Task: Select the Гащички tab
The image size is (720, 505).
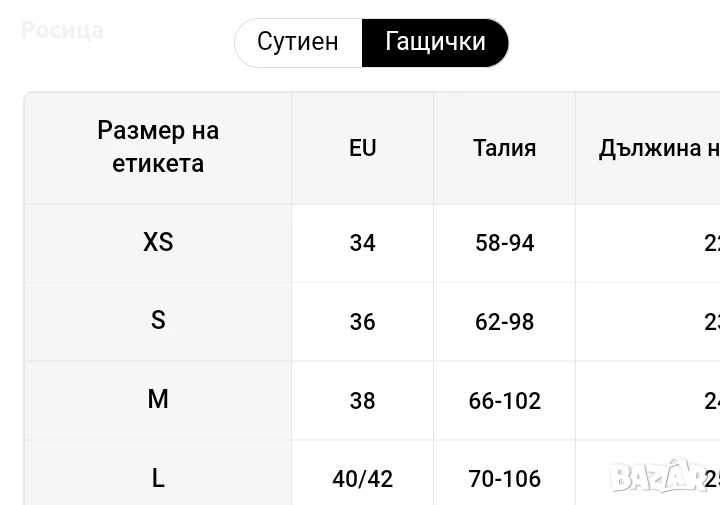Action: 435,42
